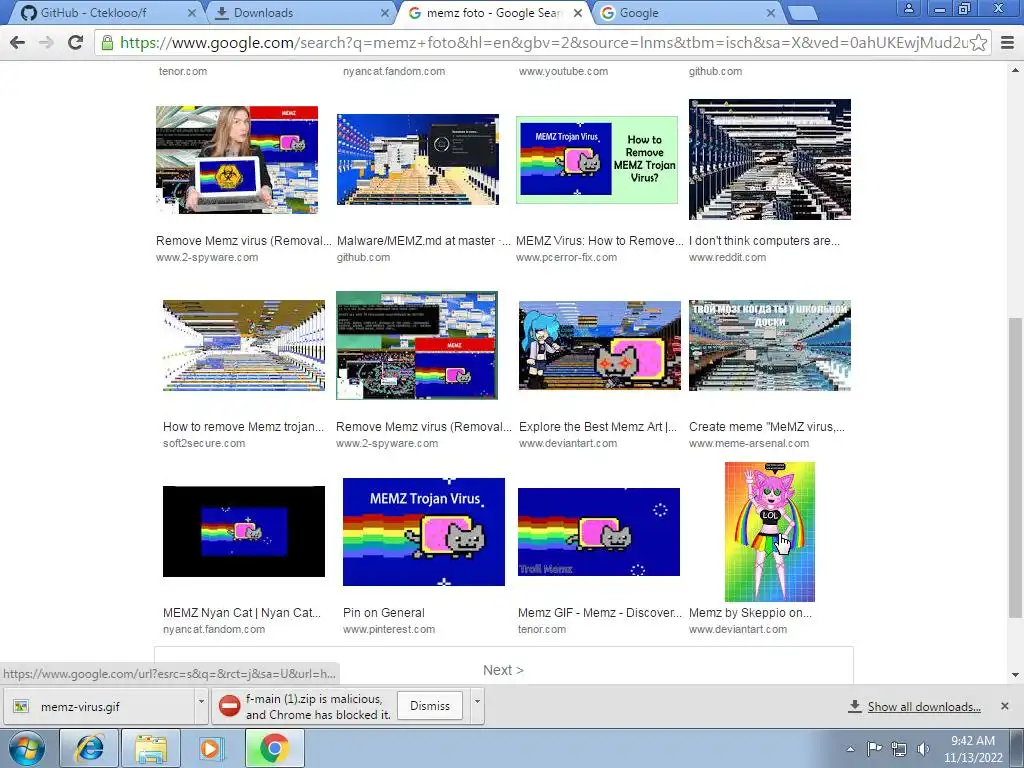The width and height of the screenshot is (1024, 768).
Task: Open Windows Explorer from the taskbar
Action: [x=151, y=748]
